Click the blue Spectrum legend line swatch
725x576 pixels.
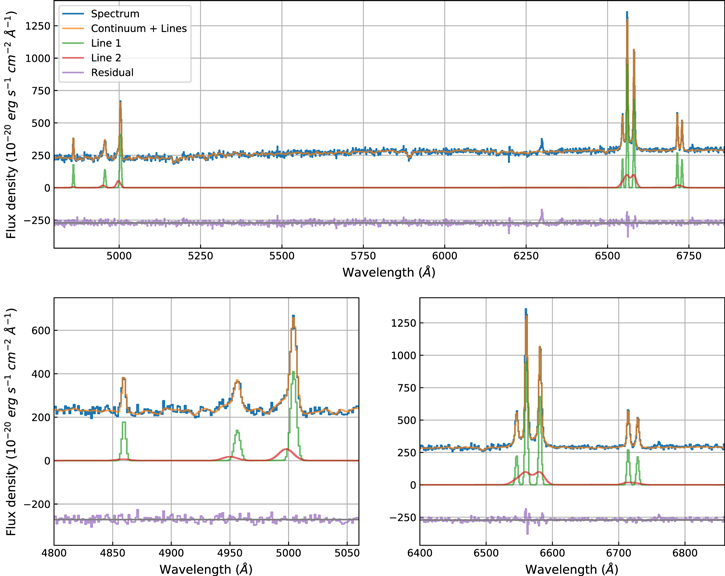(74, 13)
